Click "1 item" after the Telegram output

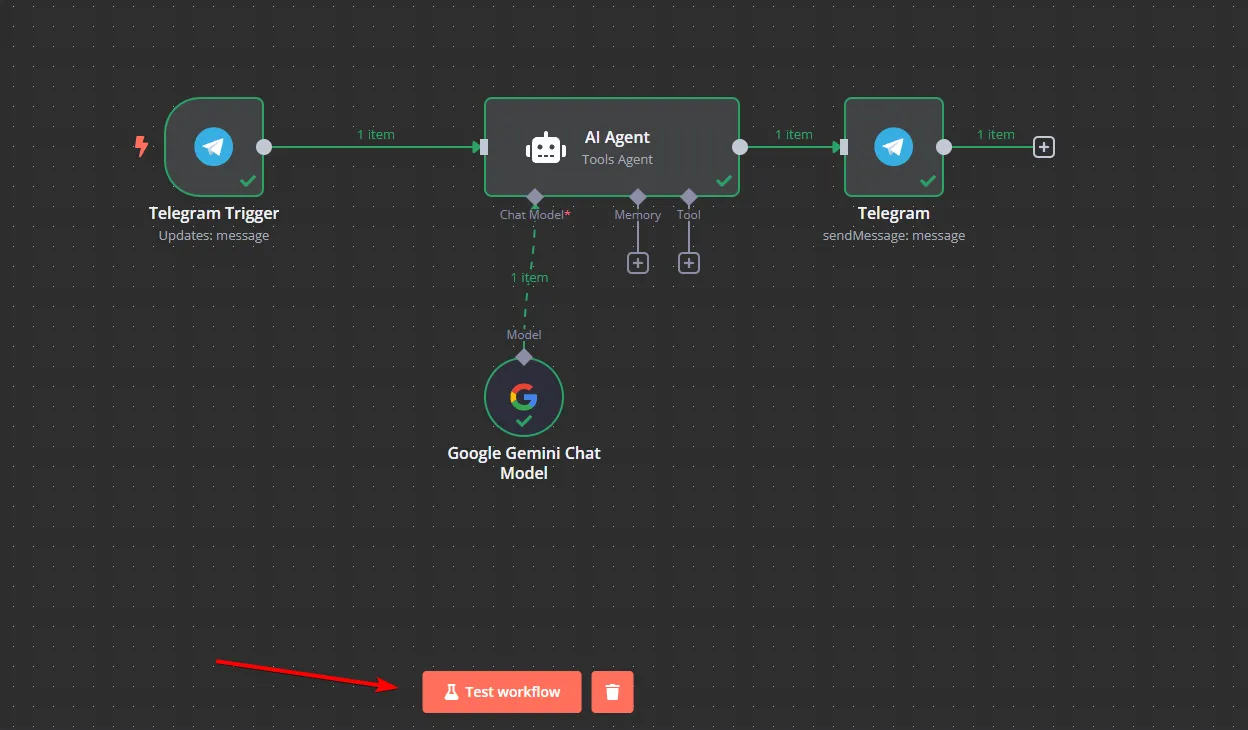(995, 134)
